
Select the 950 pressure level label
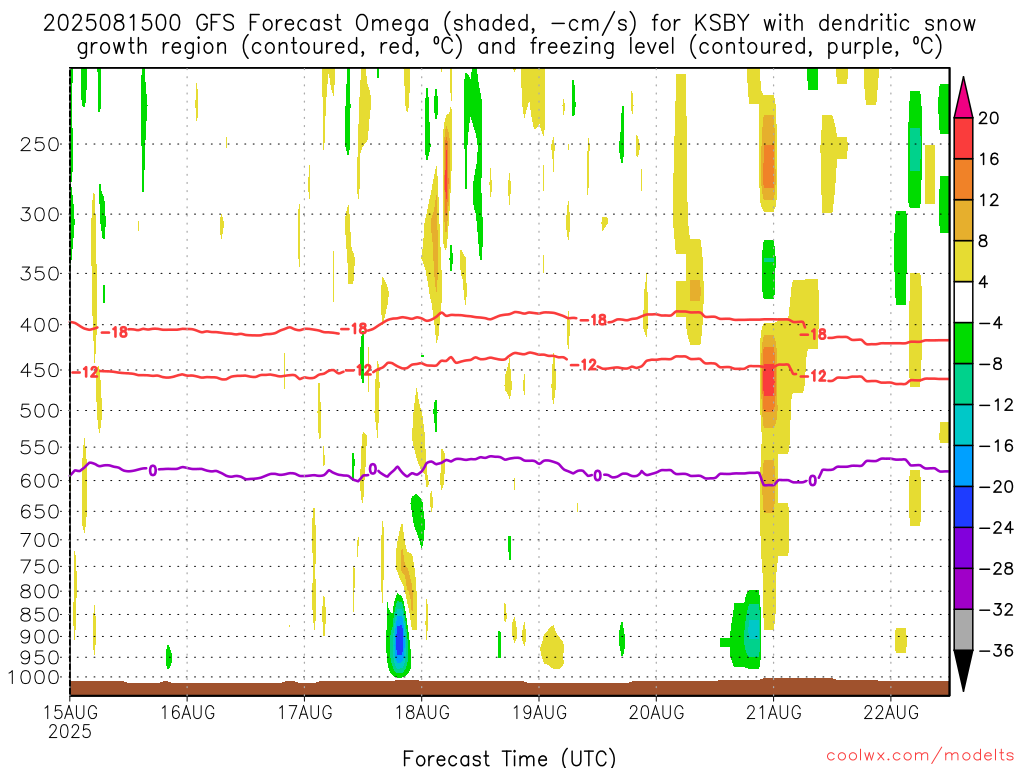pos(40,658)
